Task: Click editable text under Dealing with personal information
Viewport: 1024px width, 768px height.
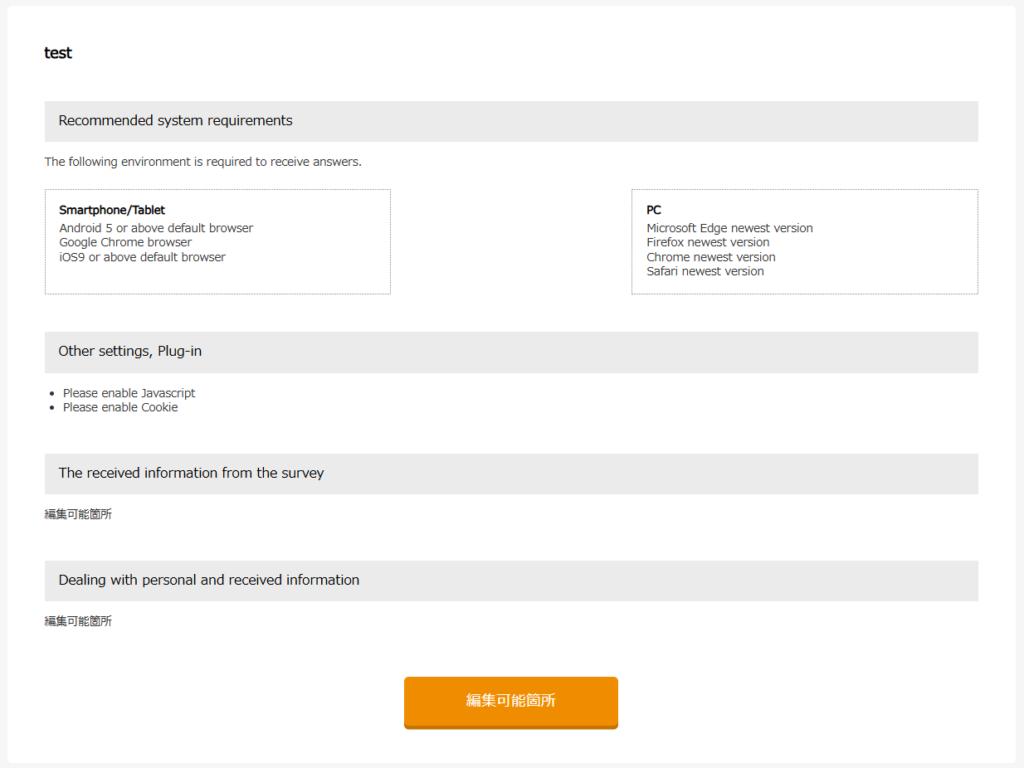Action: pos(78,621)
